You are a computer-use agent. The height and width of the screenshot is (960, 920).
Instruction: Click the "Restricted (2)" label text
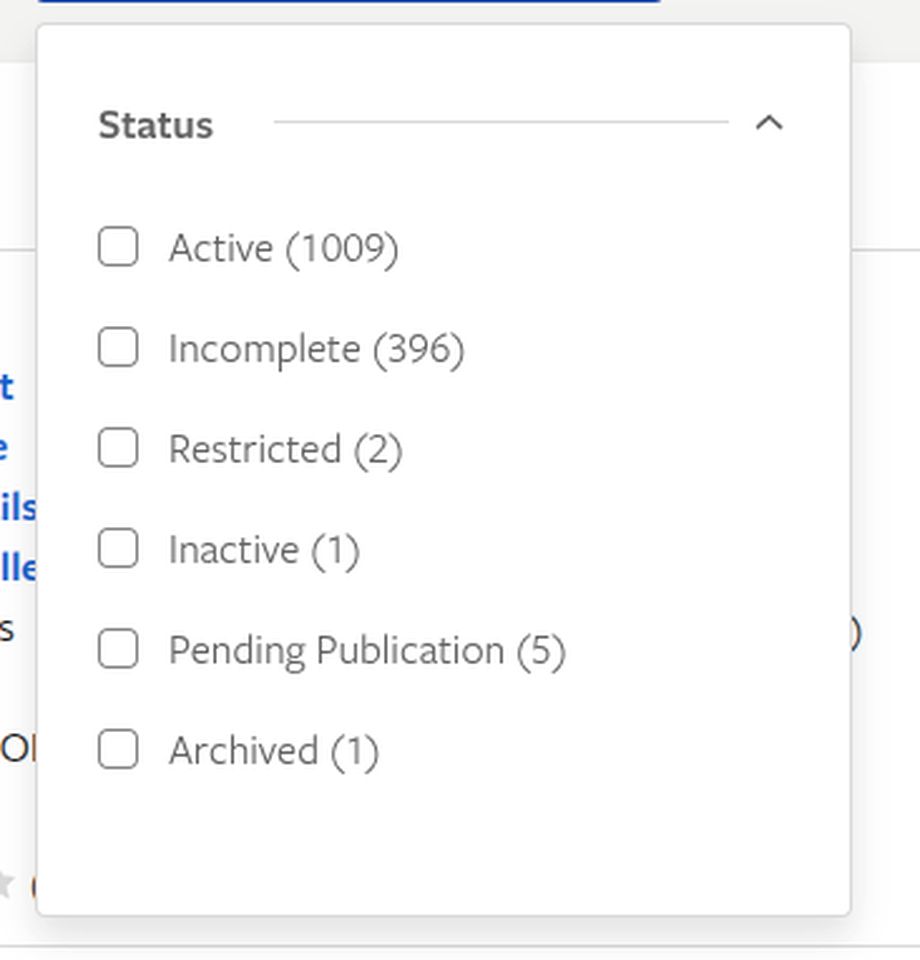tap(285, 449)
